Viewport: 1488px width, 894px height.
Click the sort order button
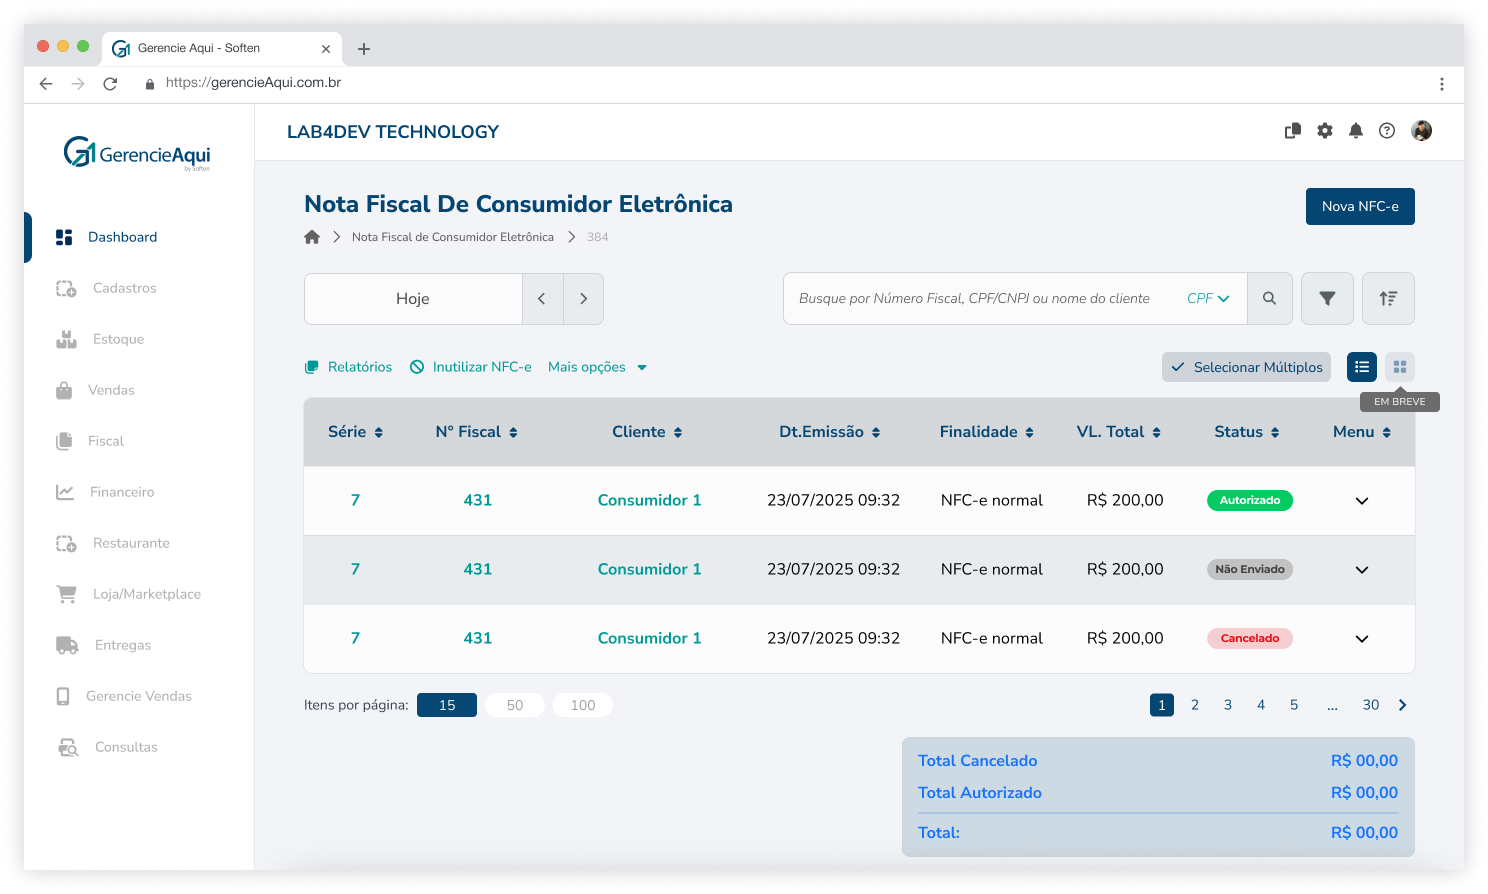click(x=1388, y=298)
